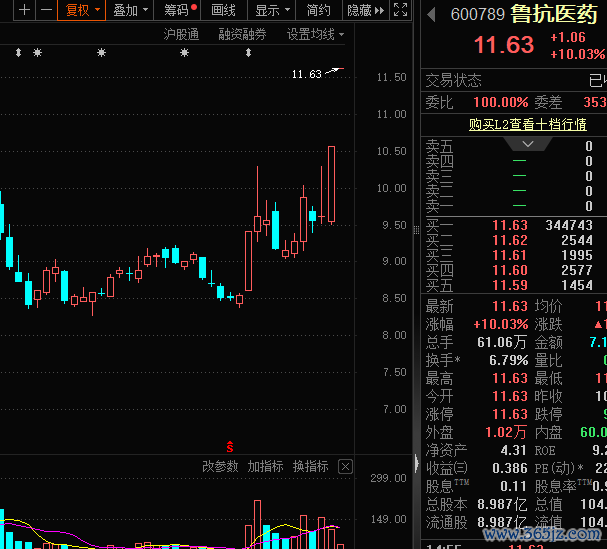Viewport: 607px width, 549px height.
Task: Click 涨停 price 11.63
Action: pos(510,414)
